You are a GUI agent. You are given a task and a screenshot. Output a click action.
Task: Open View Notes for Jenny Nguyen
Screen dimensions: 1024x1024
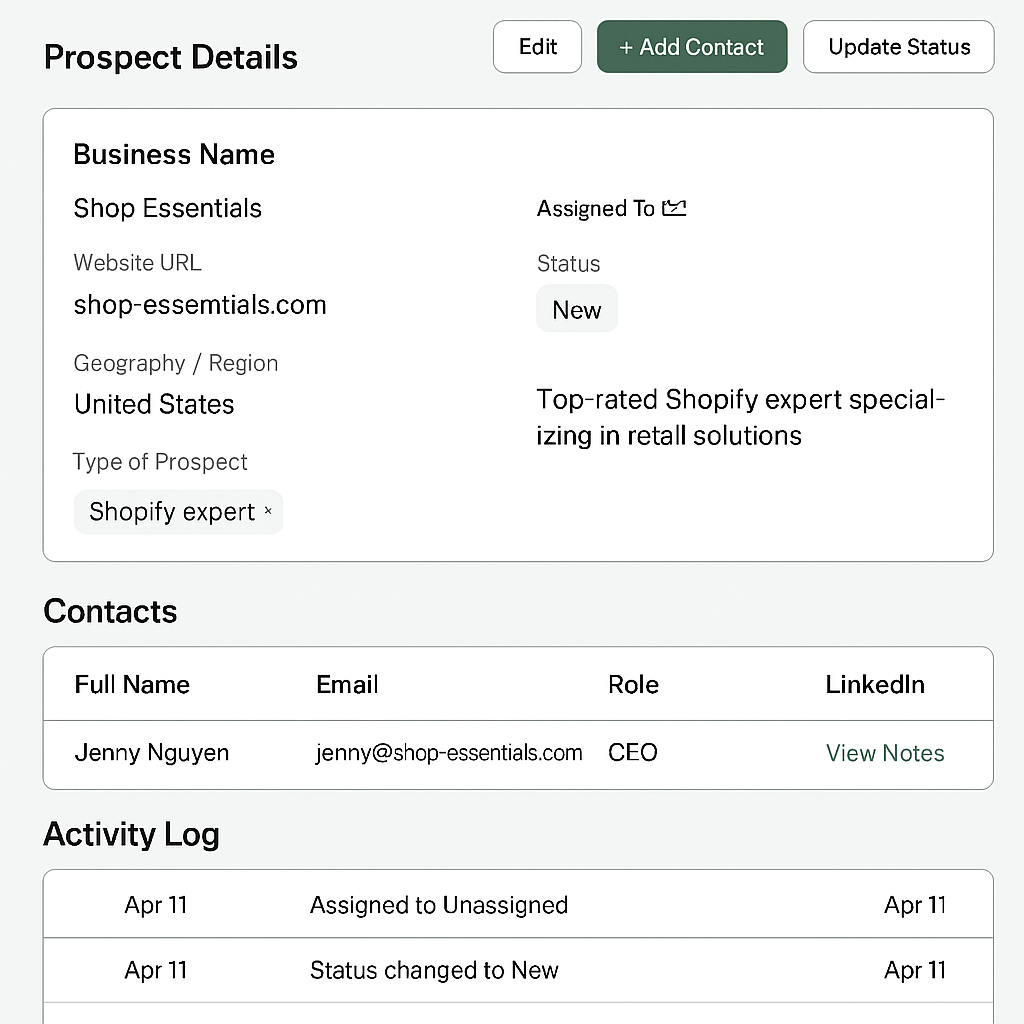click(x=885, y=753)
